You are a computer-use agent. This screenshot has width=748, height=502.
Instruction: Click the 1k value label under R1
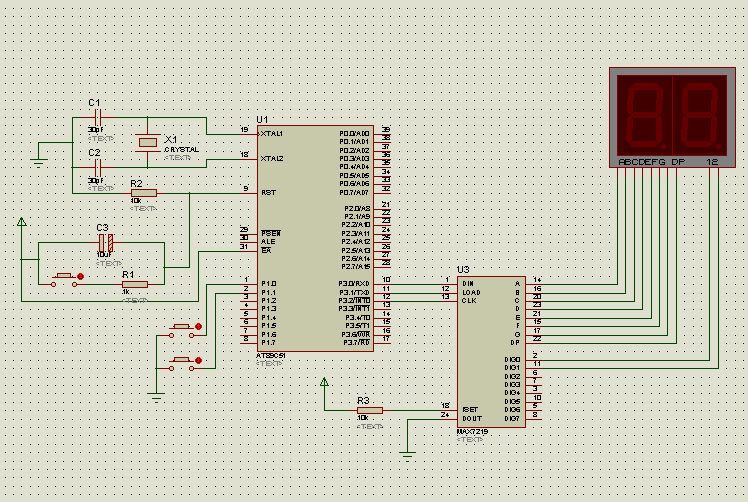[126, 292]
